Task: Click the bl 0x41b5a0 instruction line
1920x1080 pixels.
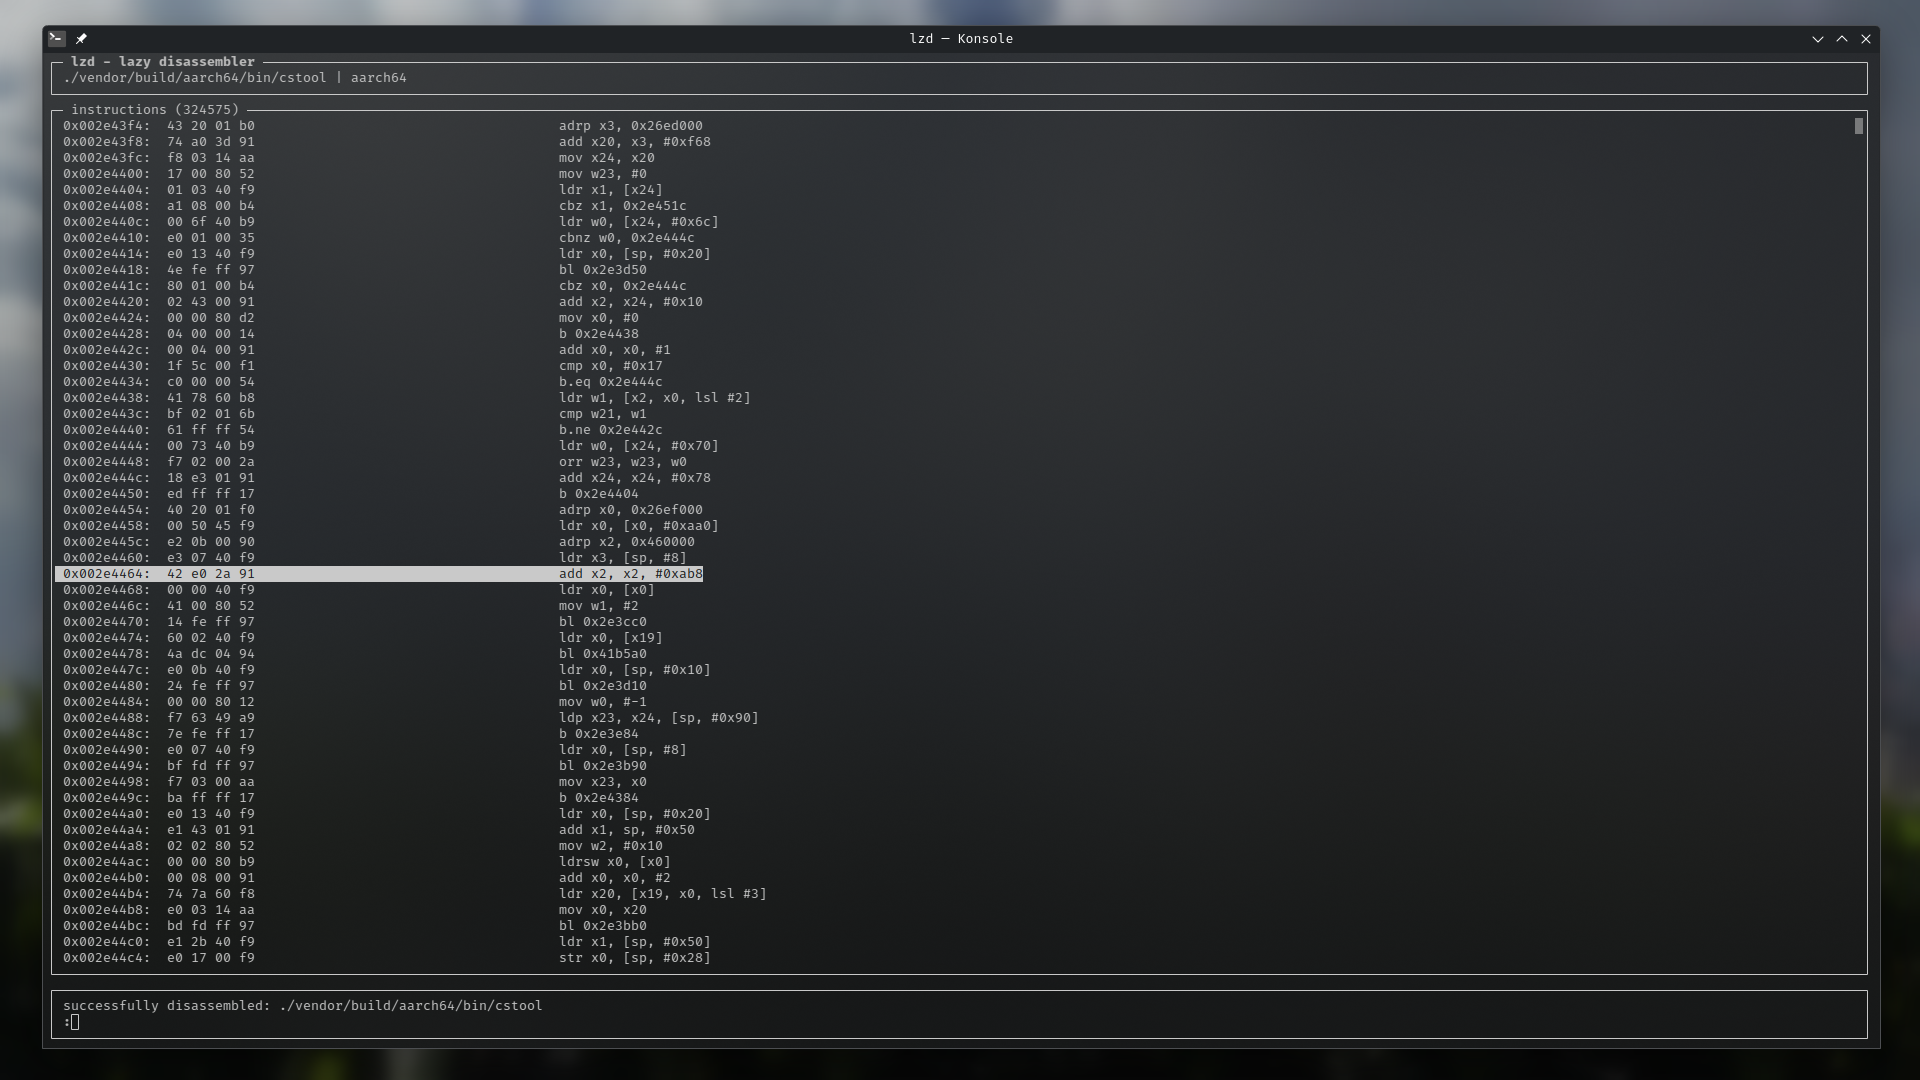Action: pyautogui.click(x=602, y=654)
